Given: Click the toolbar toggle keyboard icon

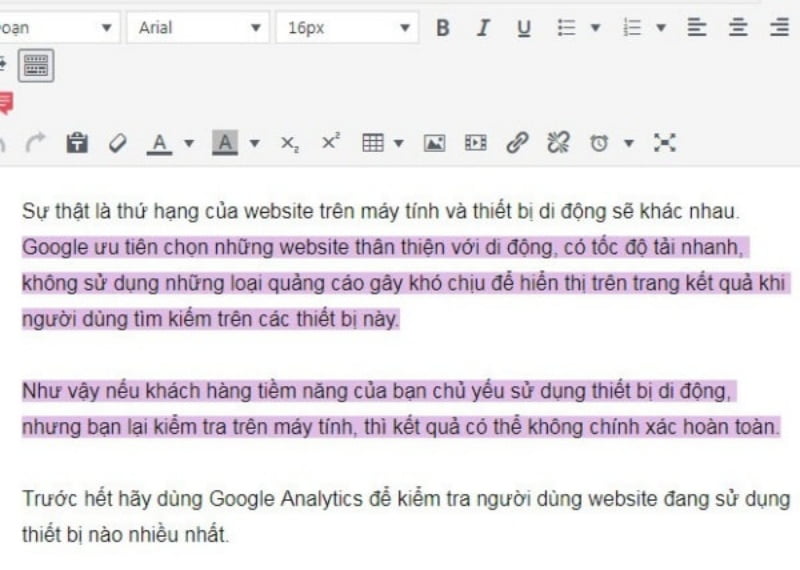Looking at the screenshot, I should coord(36,66).
